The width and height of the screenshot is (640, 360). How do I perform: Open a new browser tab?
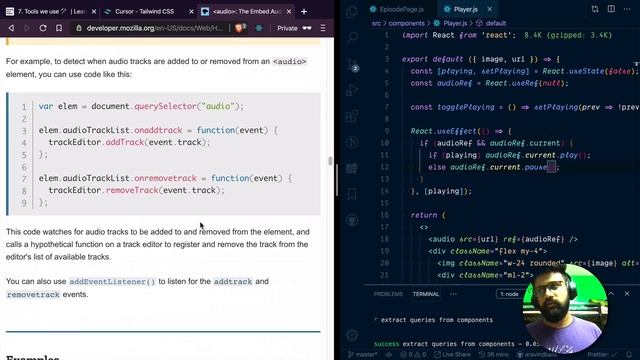304,12
